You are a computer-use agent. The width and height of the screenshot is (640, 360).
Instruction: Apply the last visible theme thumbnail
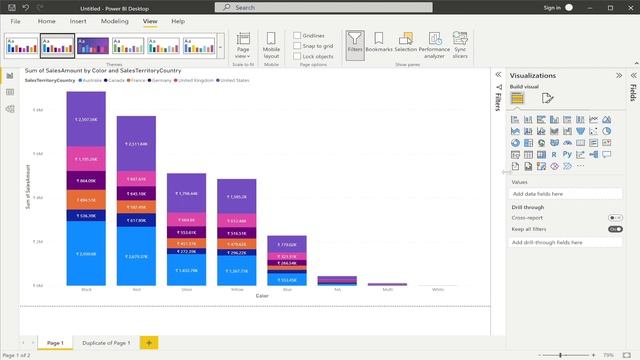(199, 46)
